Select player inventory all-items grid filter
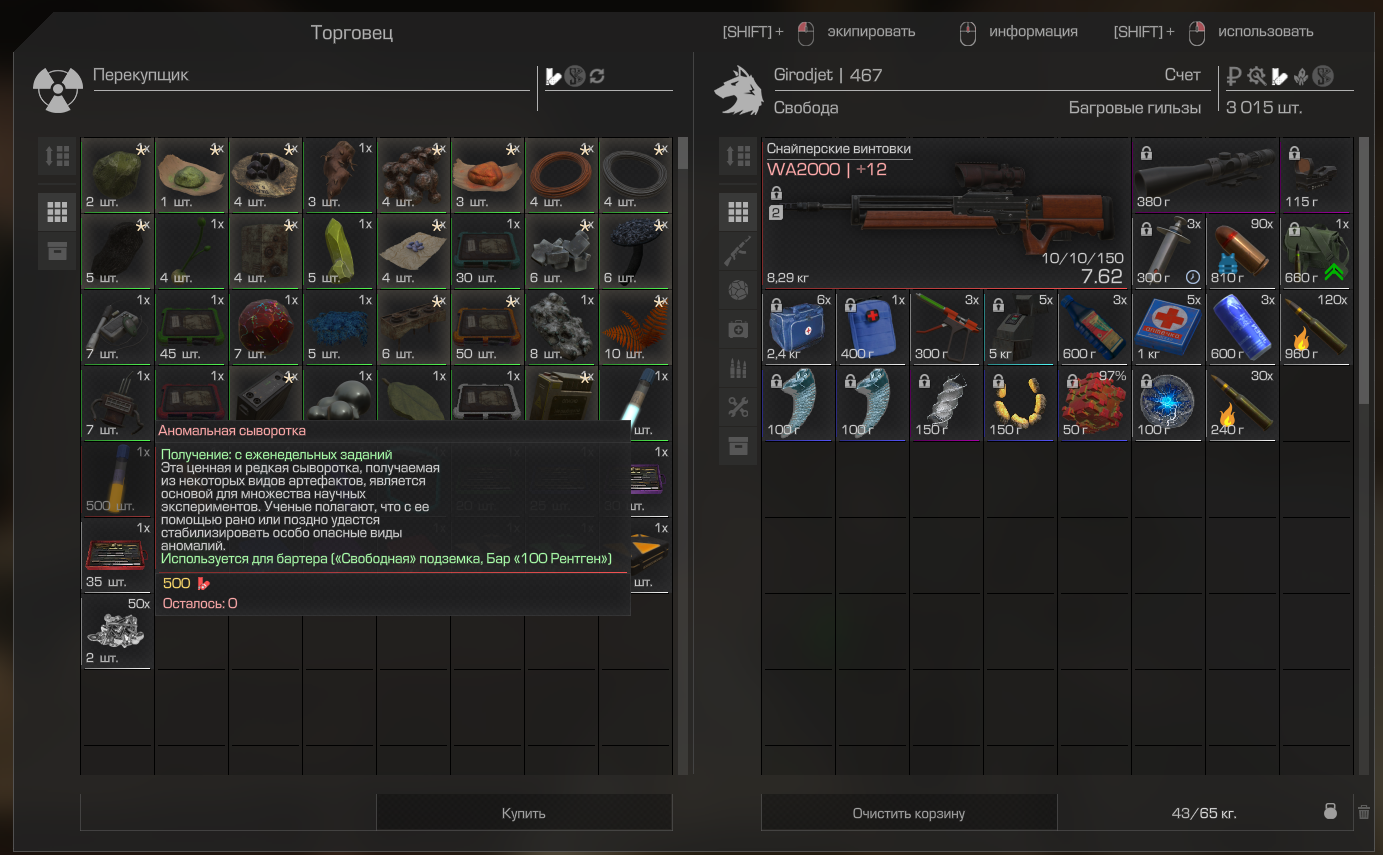Screen dimensions: 1383x855 click(x=738, y=212)
